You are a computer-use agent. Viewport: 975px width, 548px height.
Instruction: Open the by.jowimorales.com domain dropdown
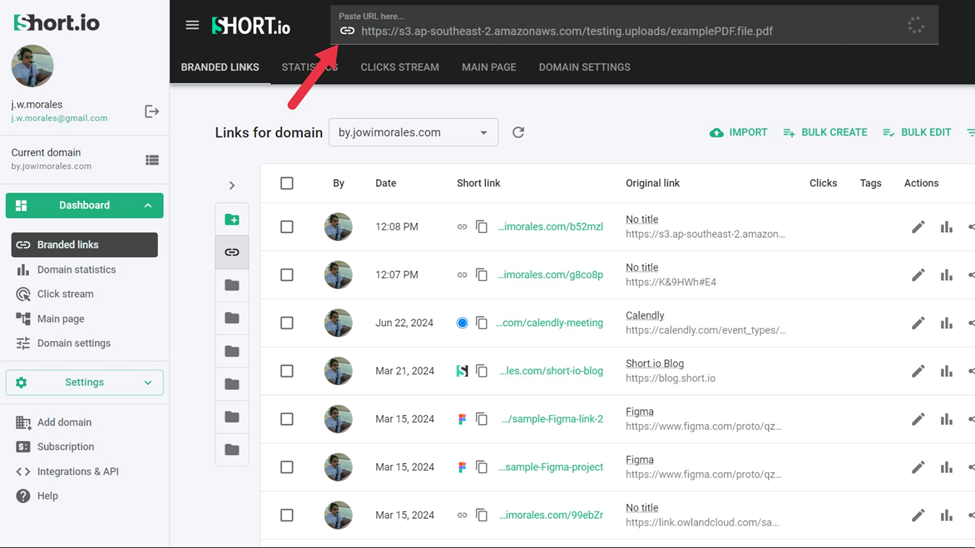coord(413,132)
